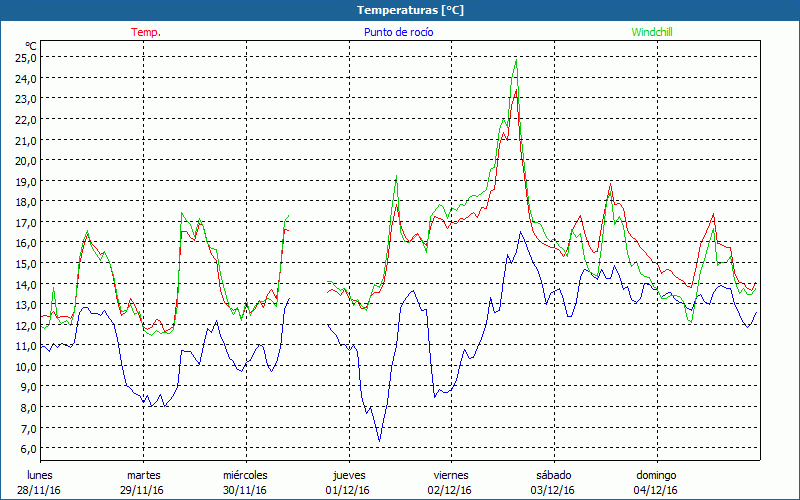This screenshot has height=500, width=800.
Task: Select the jueves day label
Action: tap(348, 475)
